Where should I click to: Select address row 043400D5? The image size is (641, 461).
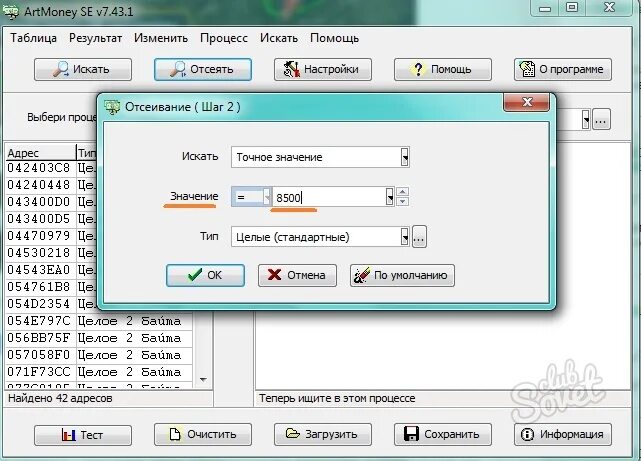38,219
